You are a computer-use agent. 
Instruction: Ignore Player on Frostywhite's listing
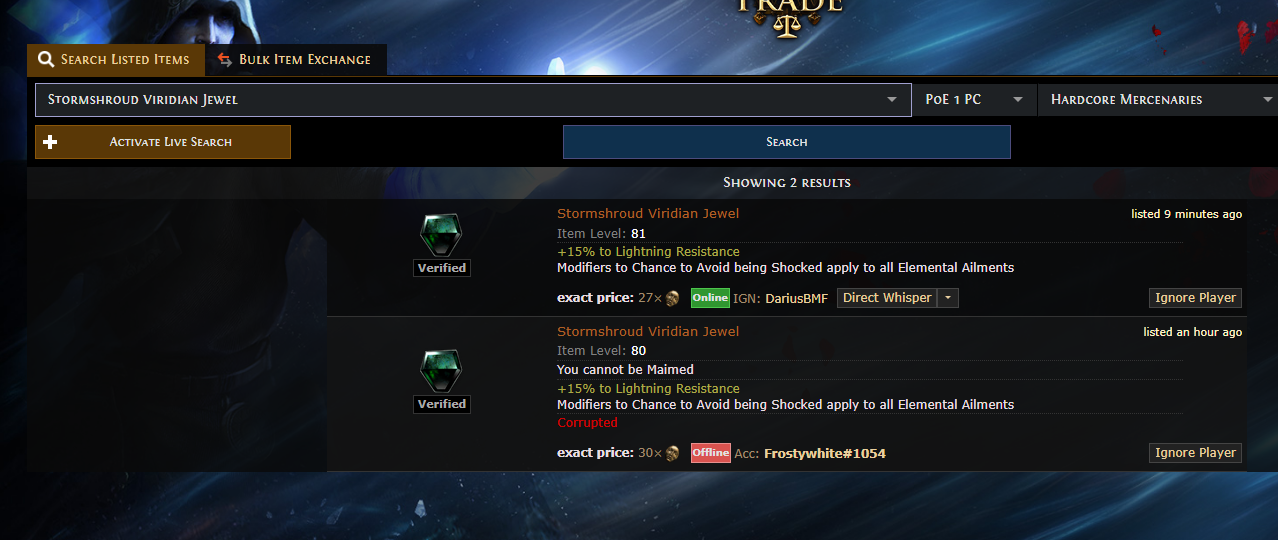[x=1195, y=453]
